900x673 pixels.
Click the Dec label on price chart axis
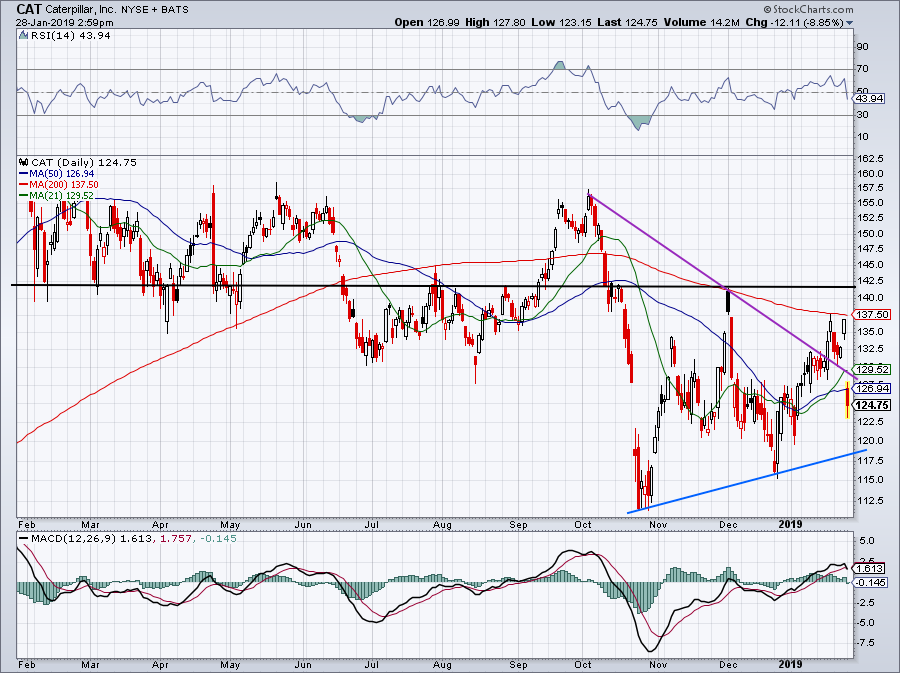728,524
